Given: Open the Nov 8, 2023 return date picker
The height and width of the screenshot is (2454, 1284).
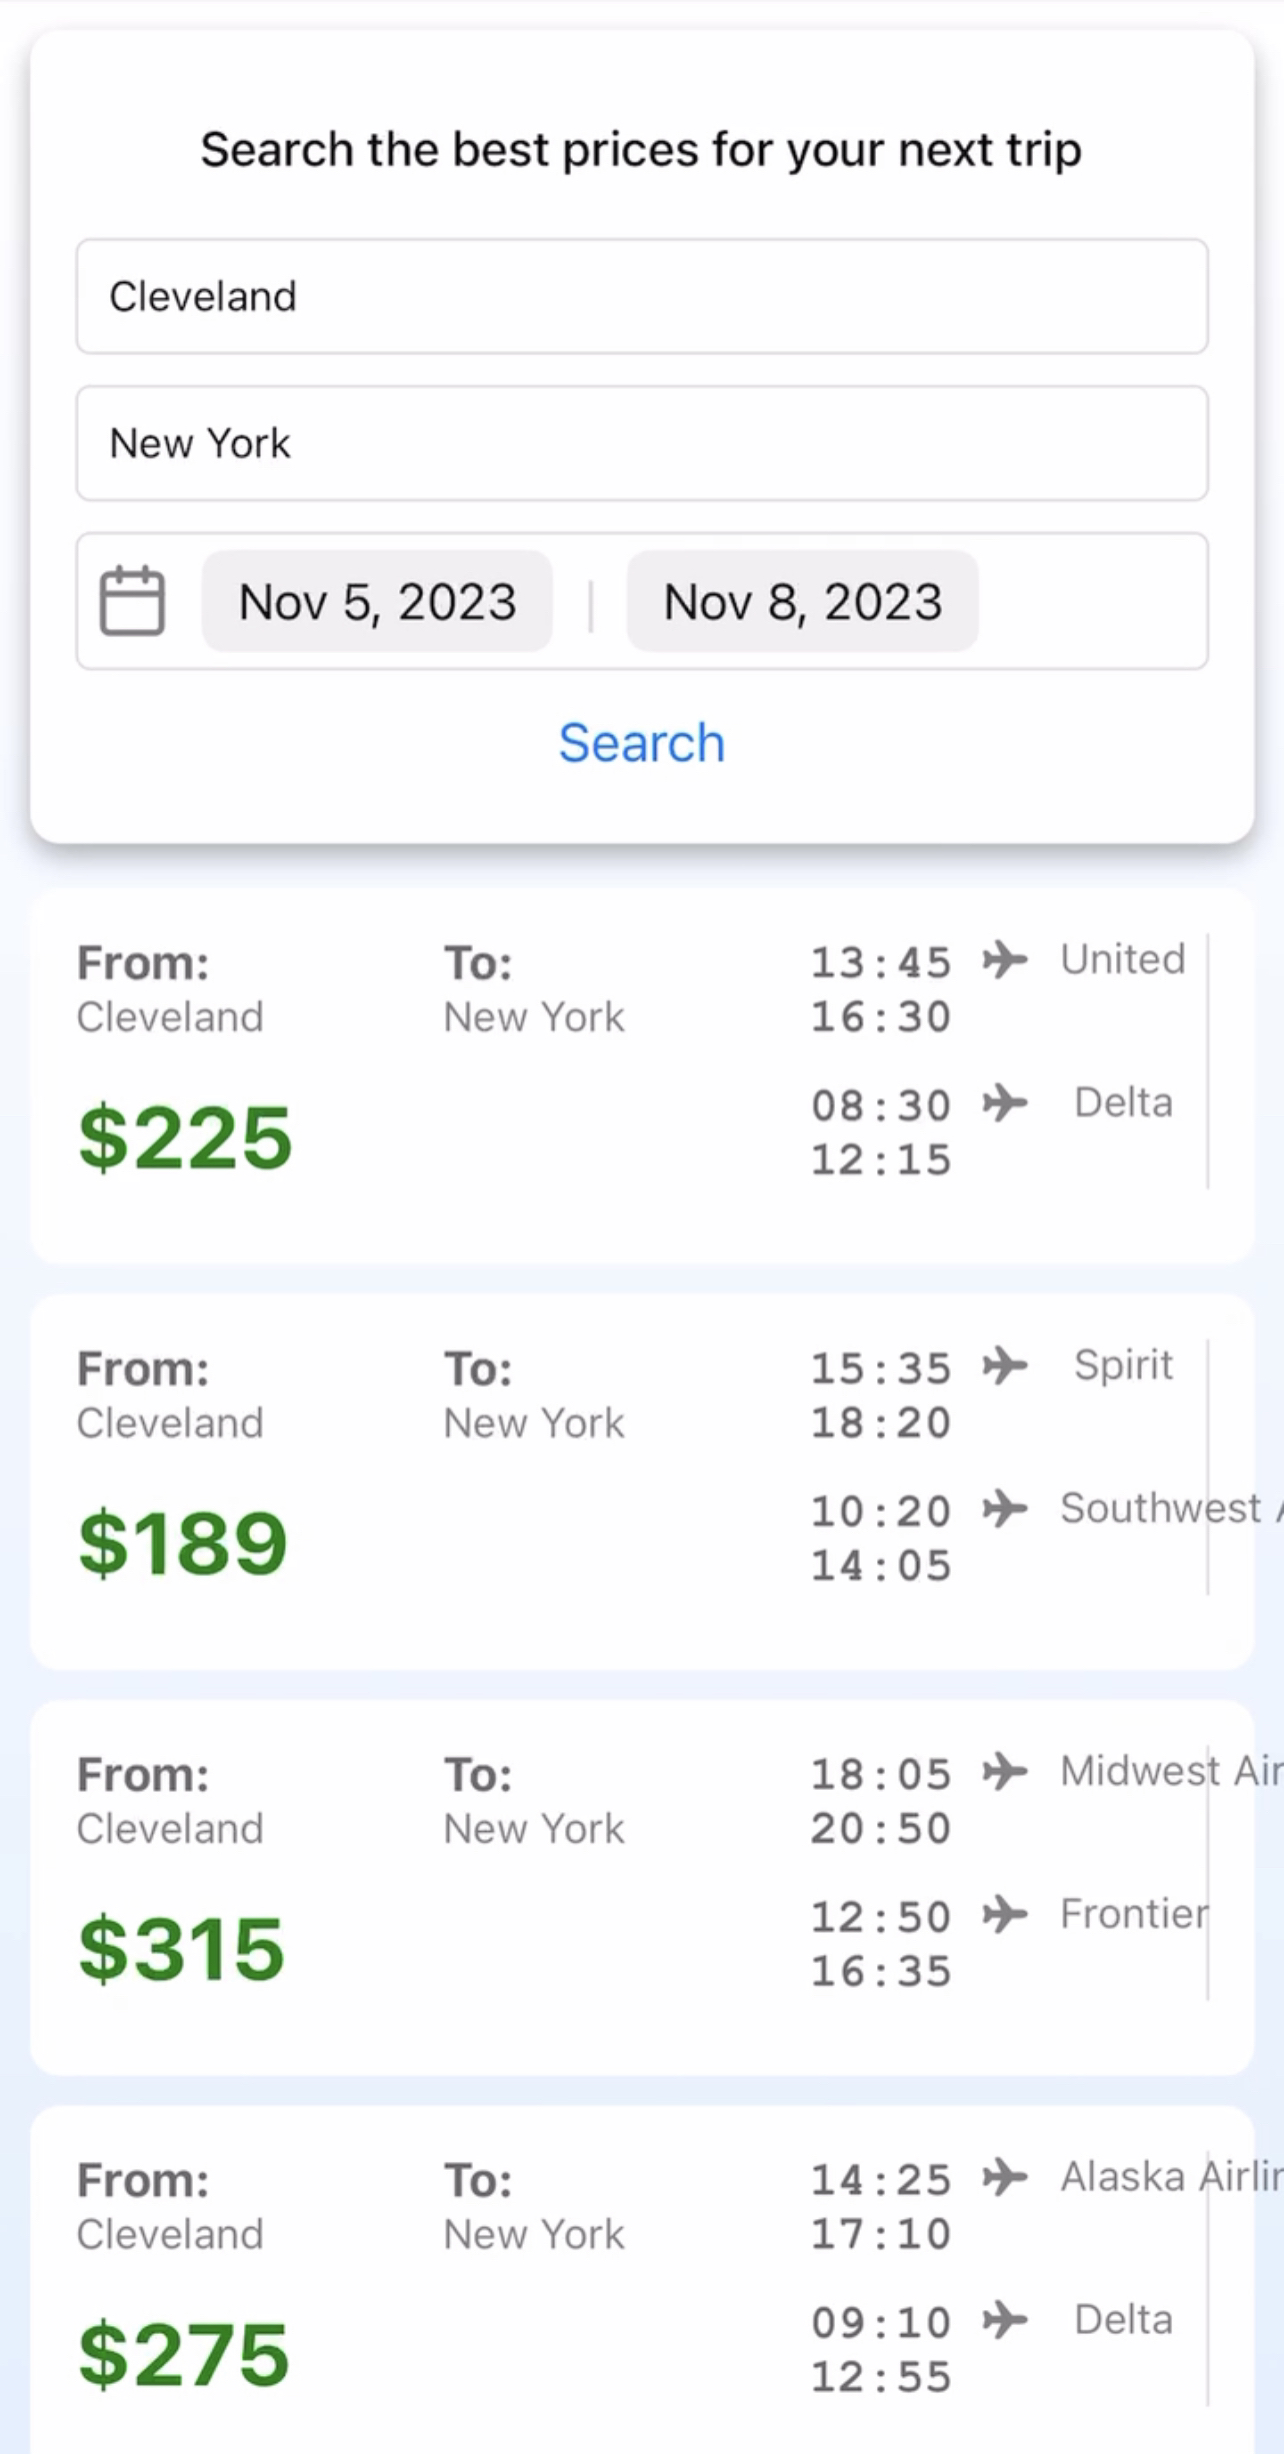Looking at the screenshot, I should tap(802, 602).
